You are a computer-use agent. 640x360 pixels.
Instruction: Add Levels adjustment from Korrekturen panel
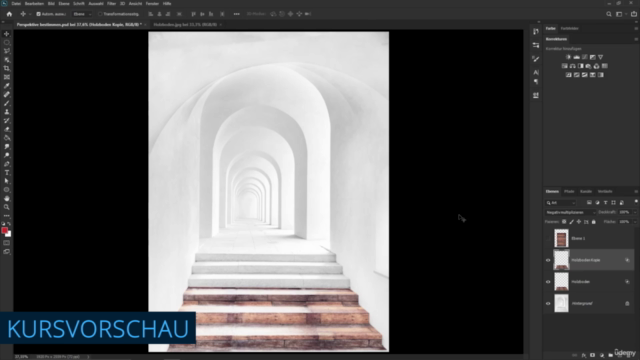click(x=576, y=57)
